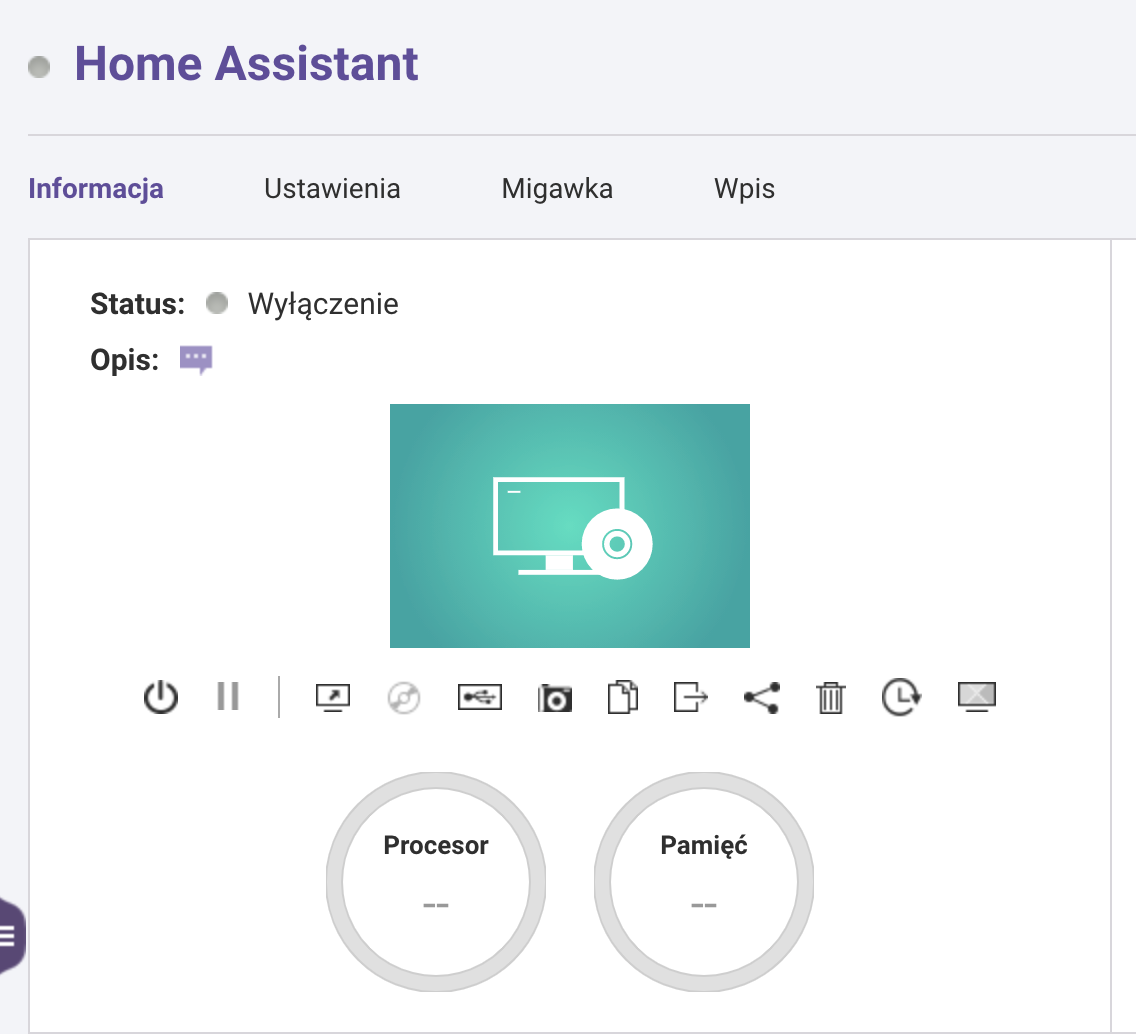Click the power button icon

pyautogui.click(x=160, y=698)
